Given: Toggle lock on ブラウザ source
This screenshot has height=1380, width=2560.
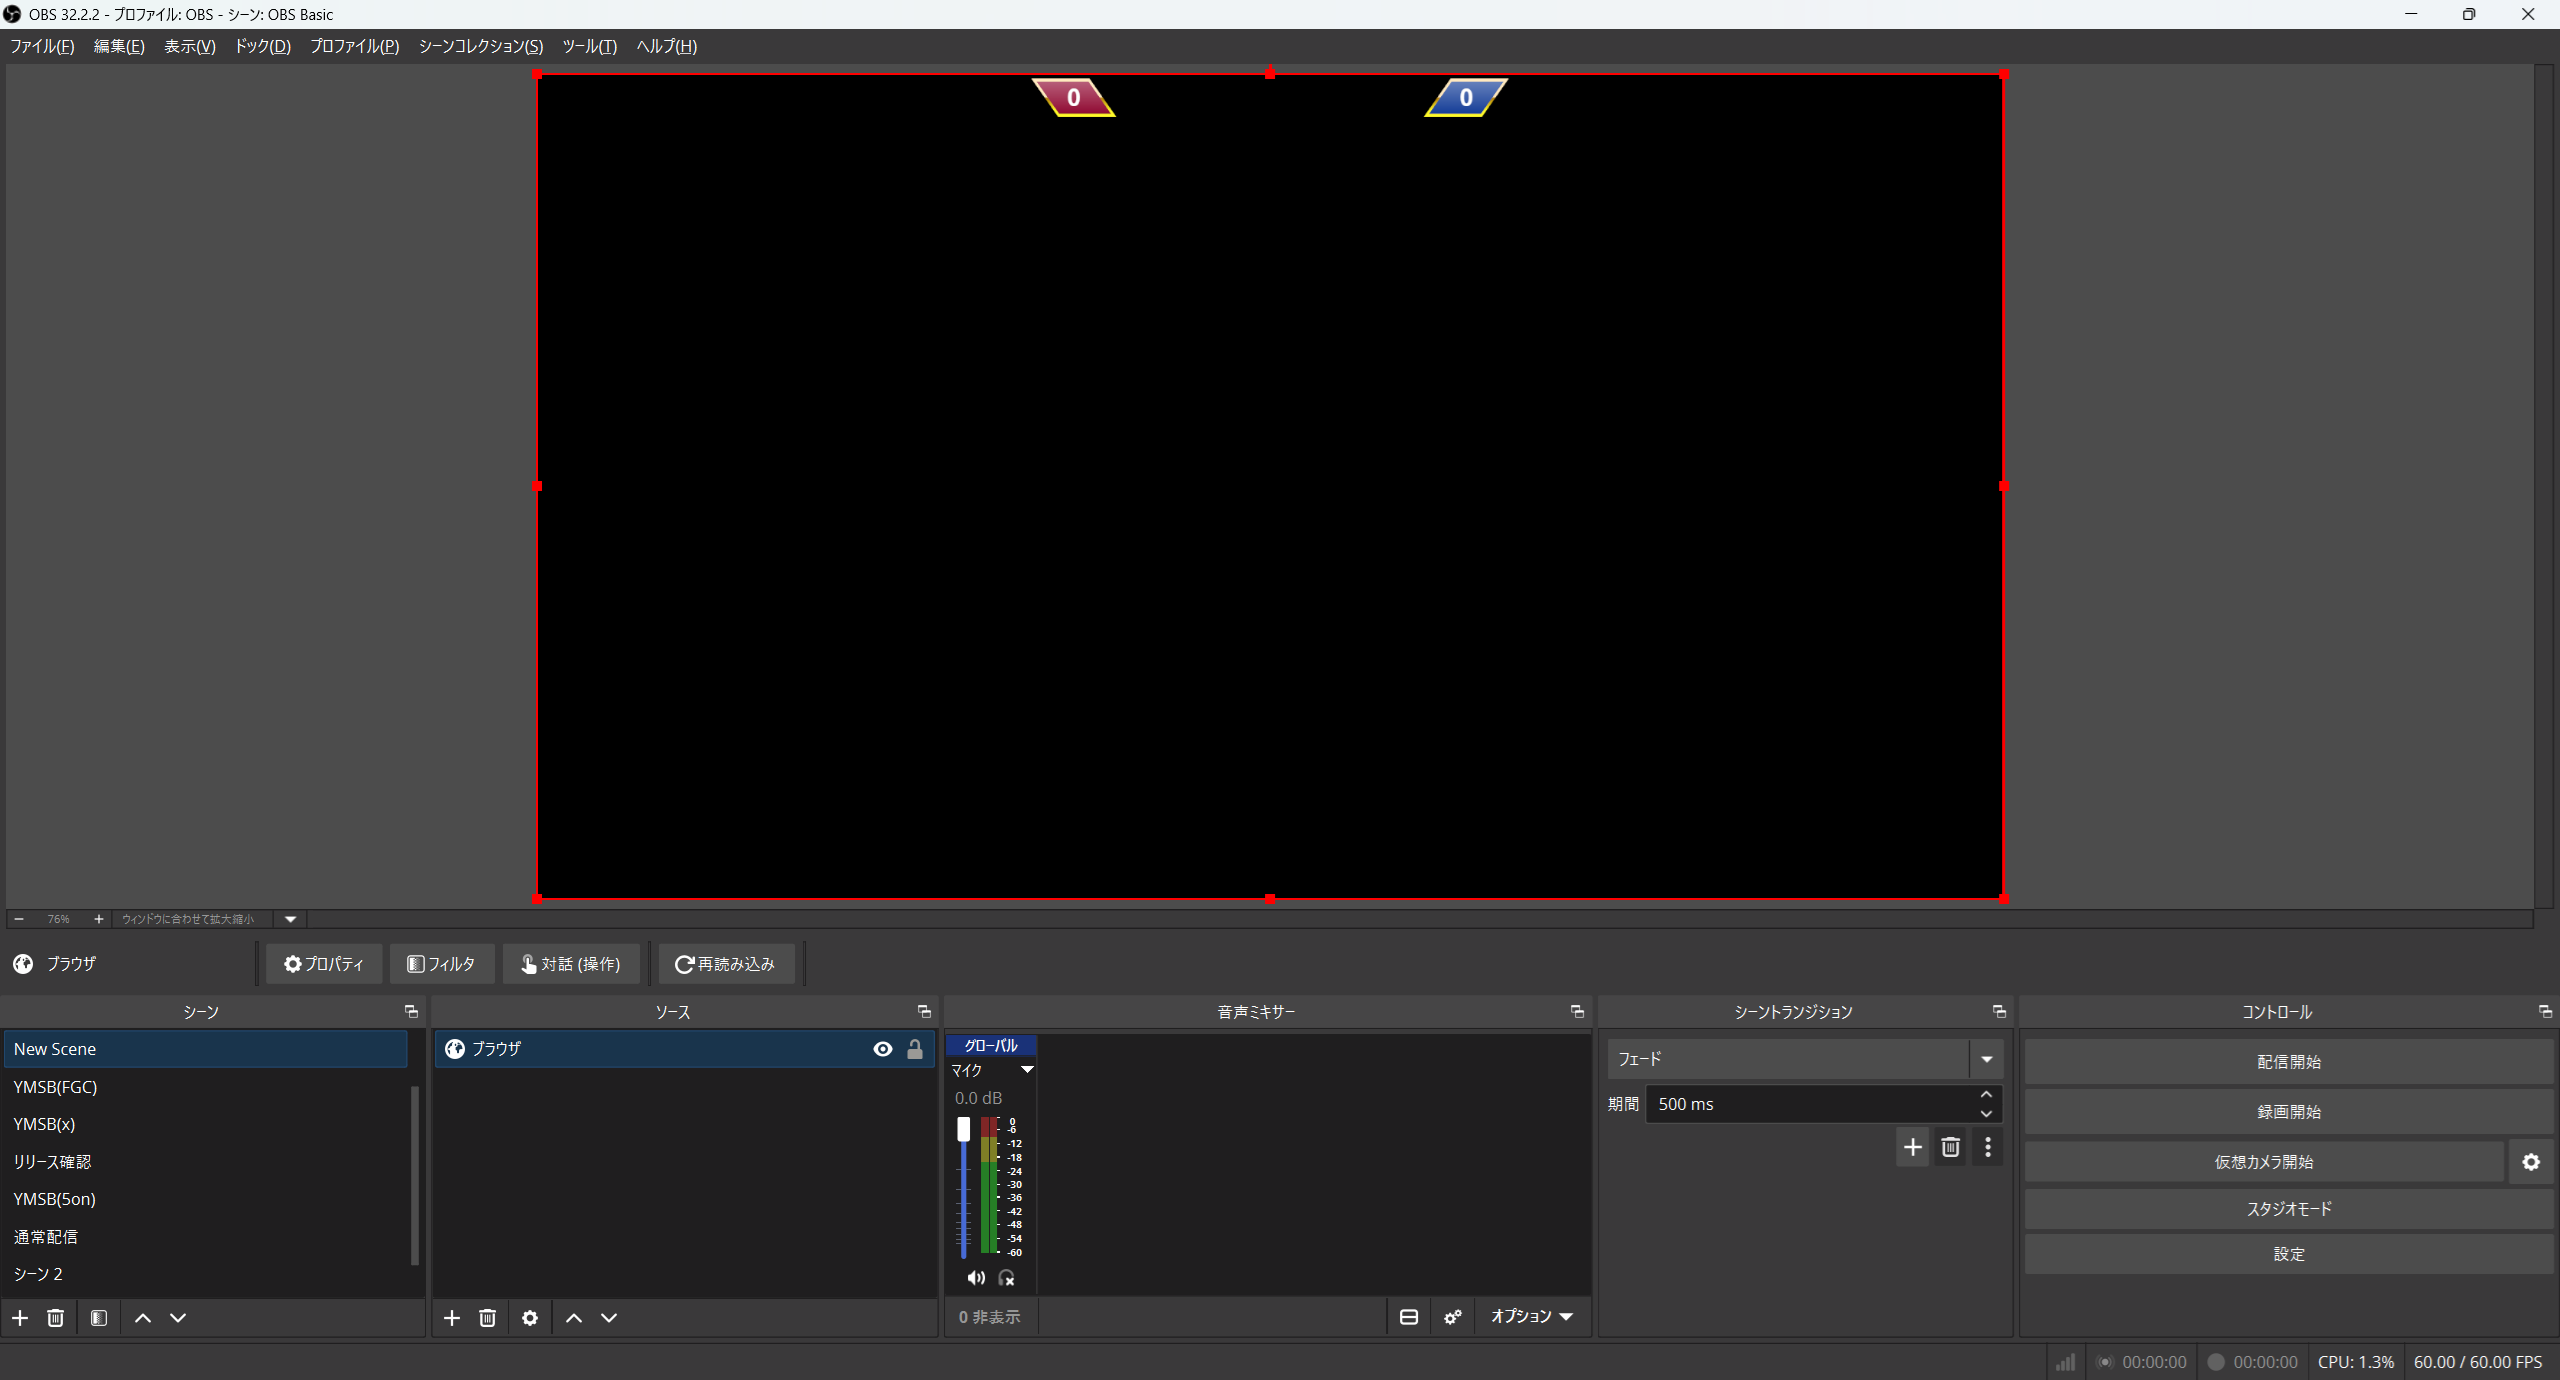Looking at the screenshot, I should [915, 1049].
